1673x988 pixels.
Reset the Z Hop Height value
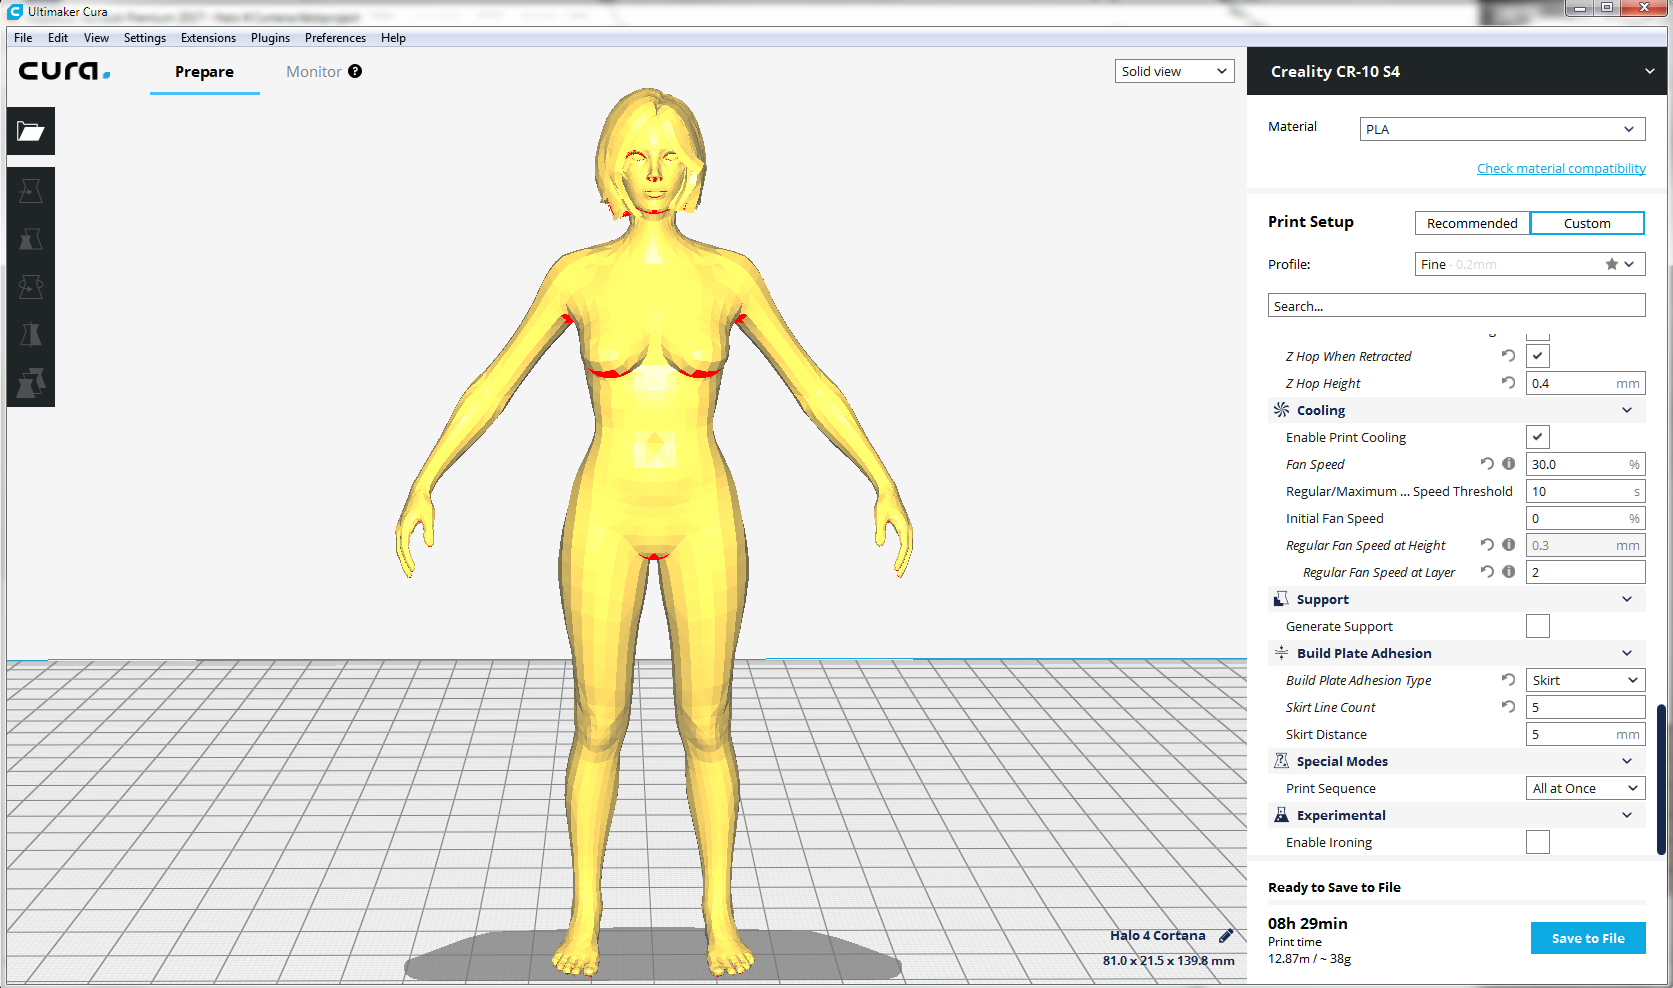pos(1508,382)
